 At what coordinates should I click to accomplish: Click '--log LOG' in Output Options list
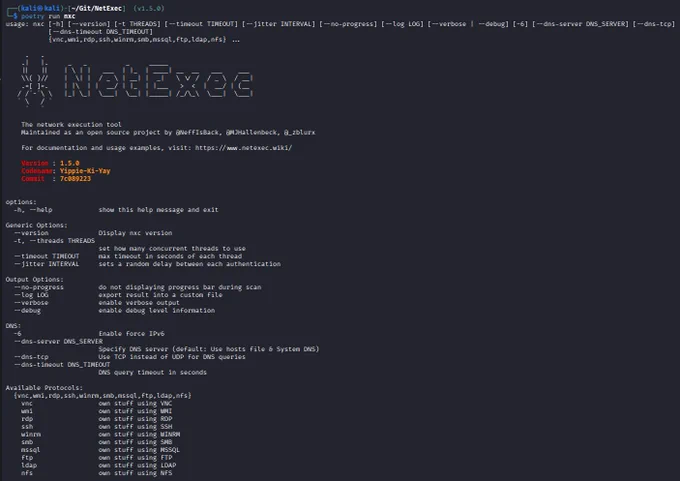[x=31, y=295]
